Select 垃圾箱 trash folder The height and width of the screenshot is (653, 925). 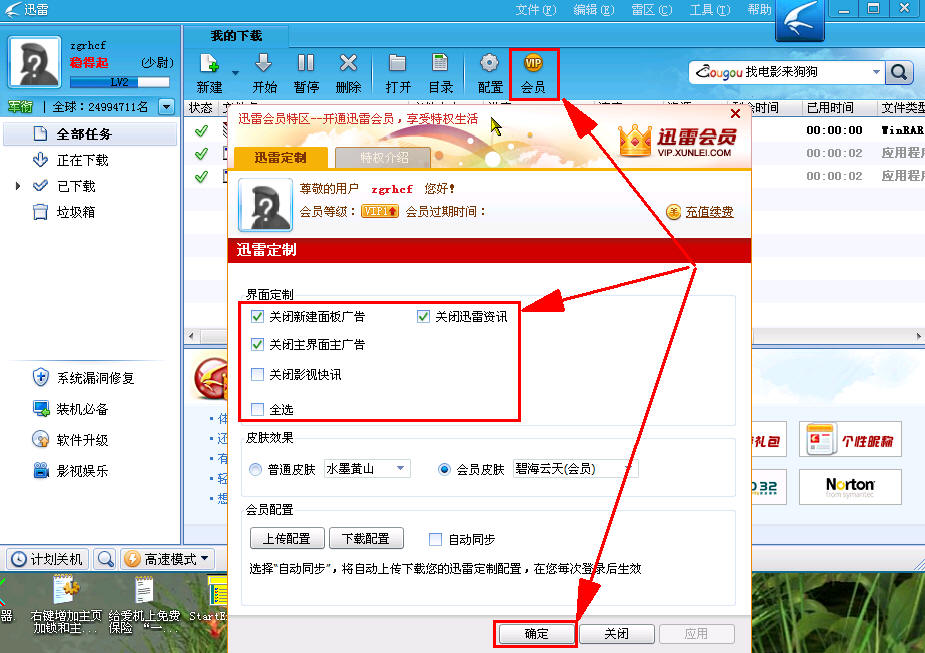(x=64, y=212)
